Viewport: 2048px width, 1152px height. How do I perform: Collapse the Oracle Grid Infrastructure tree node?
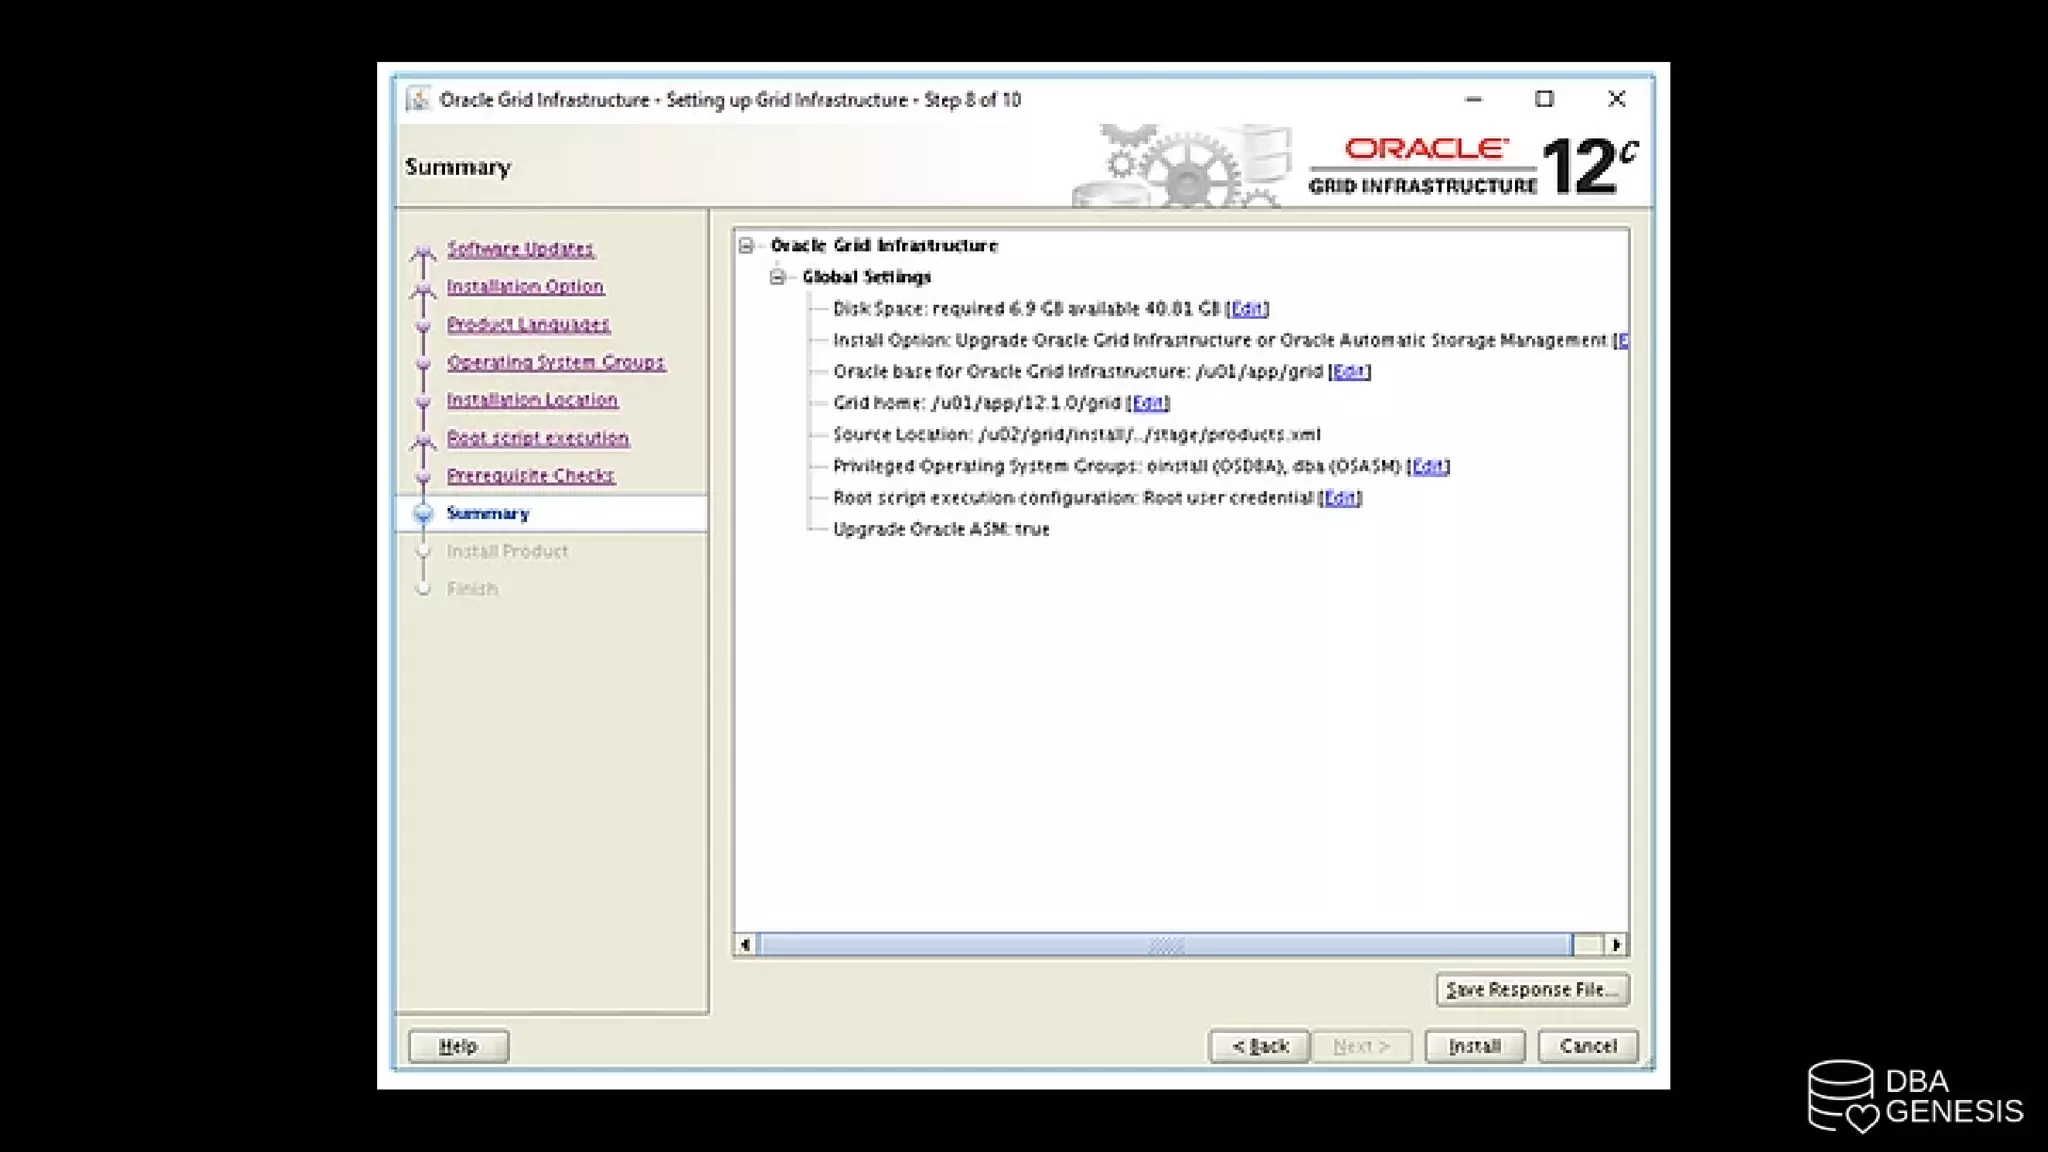pyautogui.click(x=746, y=245)
